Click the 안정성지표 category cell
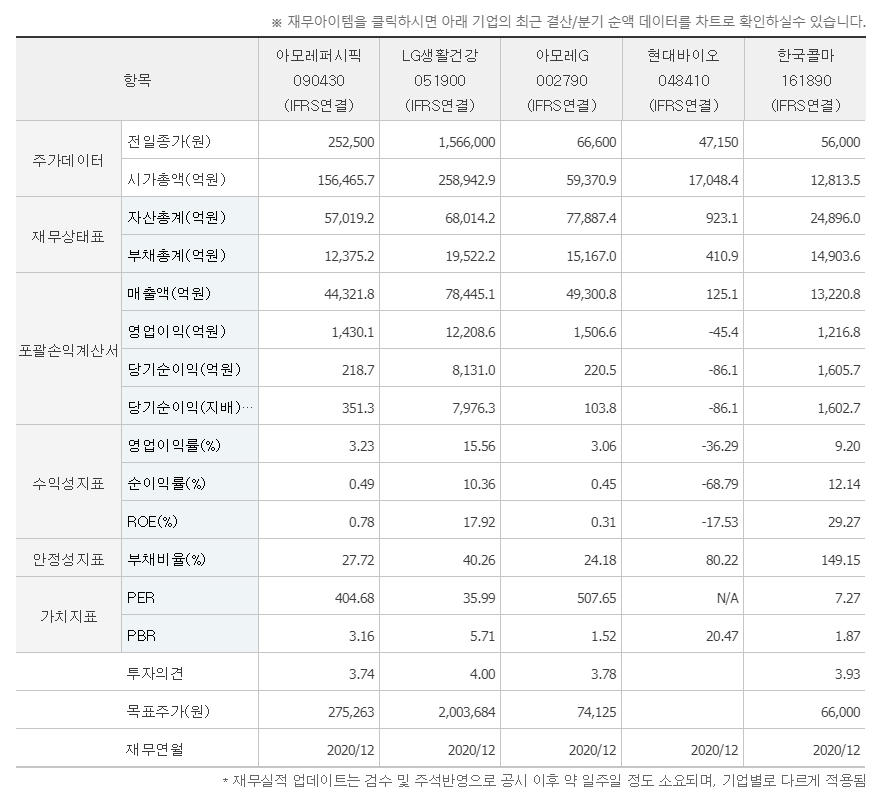This screenshot has width=878, height=792. click(x=68, y=560)
